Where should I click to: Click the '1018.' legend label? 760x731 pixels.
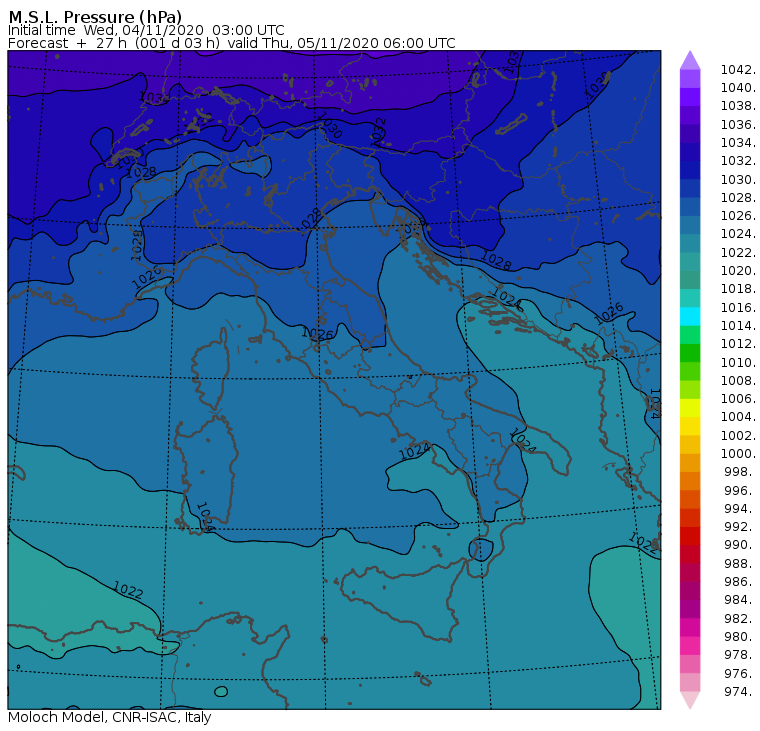point(738,289)
